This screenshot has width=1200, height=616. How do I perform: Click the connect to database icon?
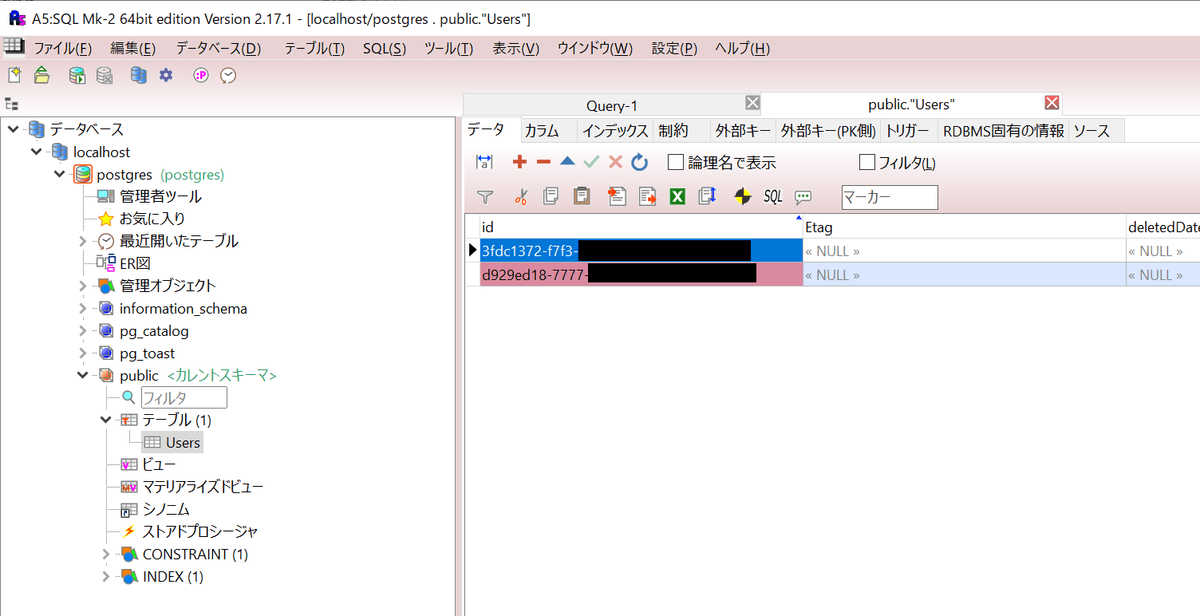coord(77,75)
